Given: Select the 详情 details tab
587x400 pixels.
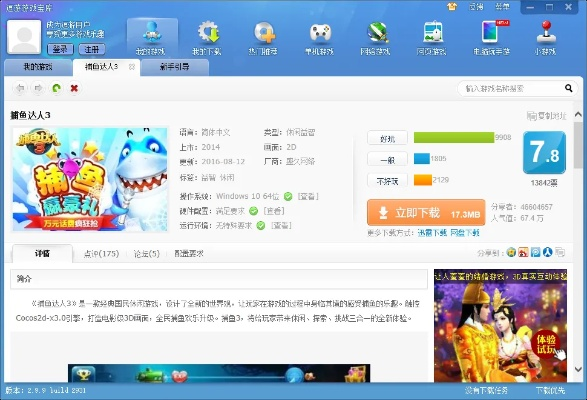Looking at the screenshot, I should coord(42,254).
